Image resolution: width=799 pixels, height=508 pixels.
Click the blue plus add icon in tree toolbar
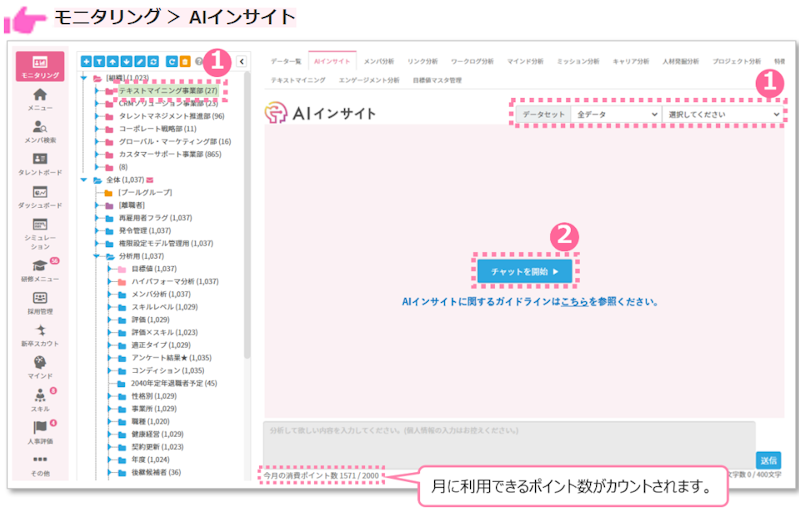click(86, 62)
